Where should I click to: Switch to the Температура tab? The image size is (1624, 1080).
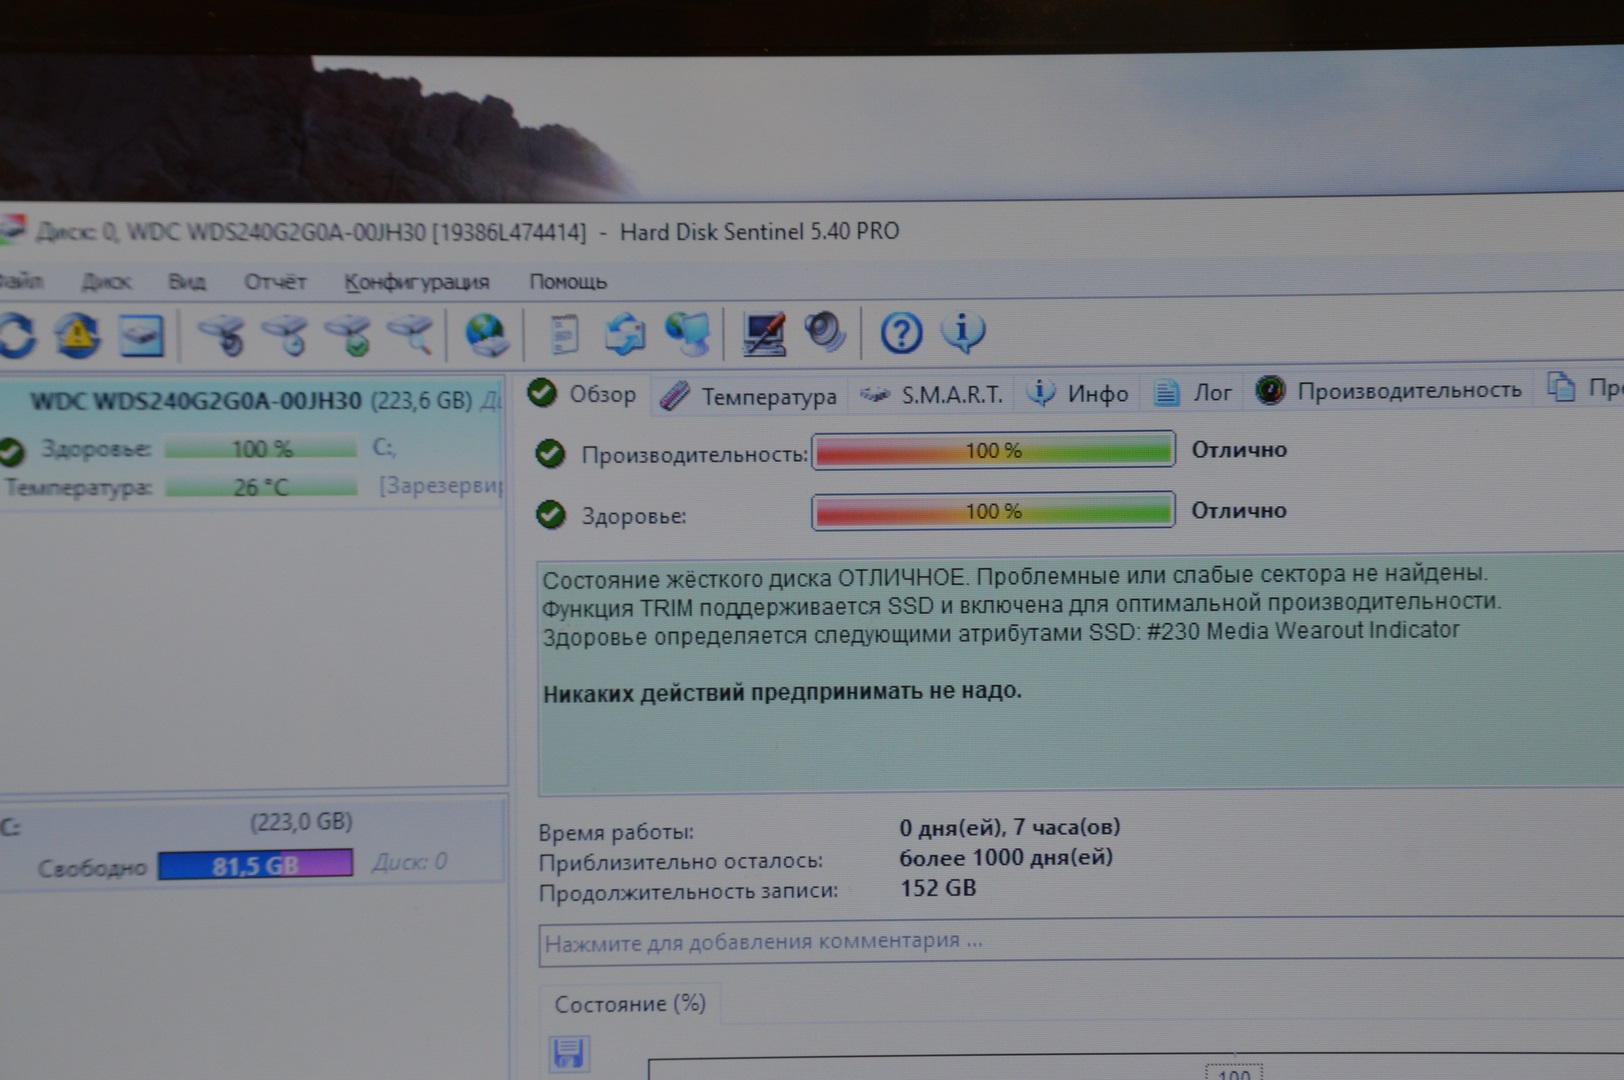click(749, 396)
